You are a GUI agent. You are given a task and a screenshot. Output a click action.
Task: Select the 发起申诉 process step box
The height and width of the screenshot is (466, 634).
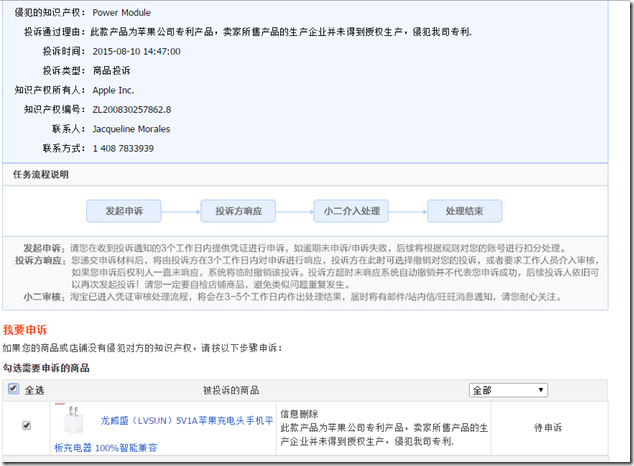[x=124, y=211]
